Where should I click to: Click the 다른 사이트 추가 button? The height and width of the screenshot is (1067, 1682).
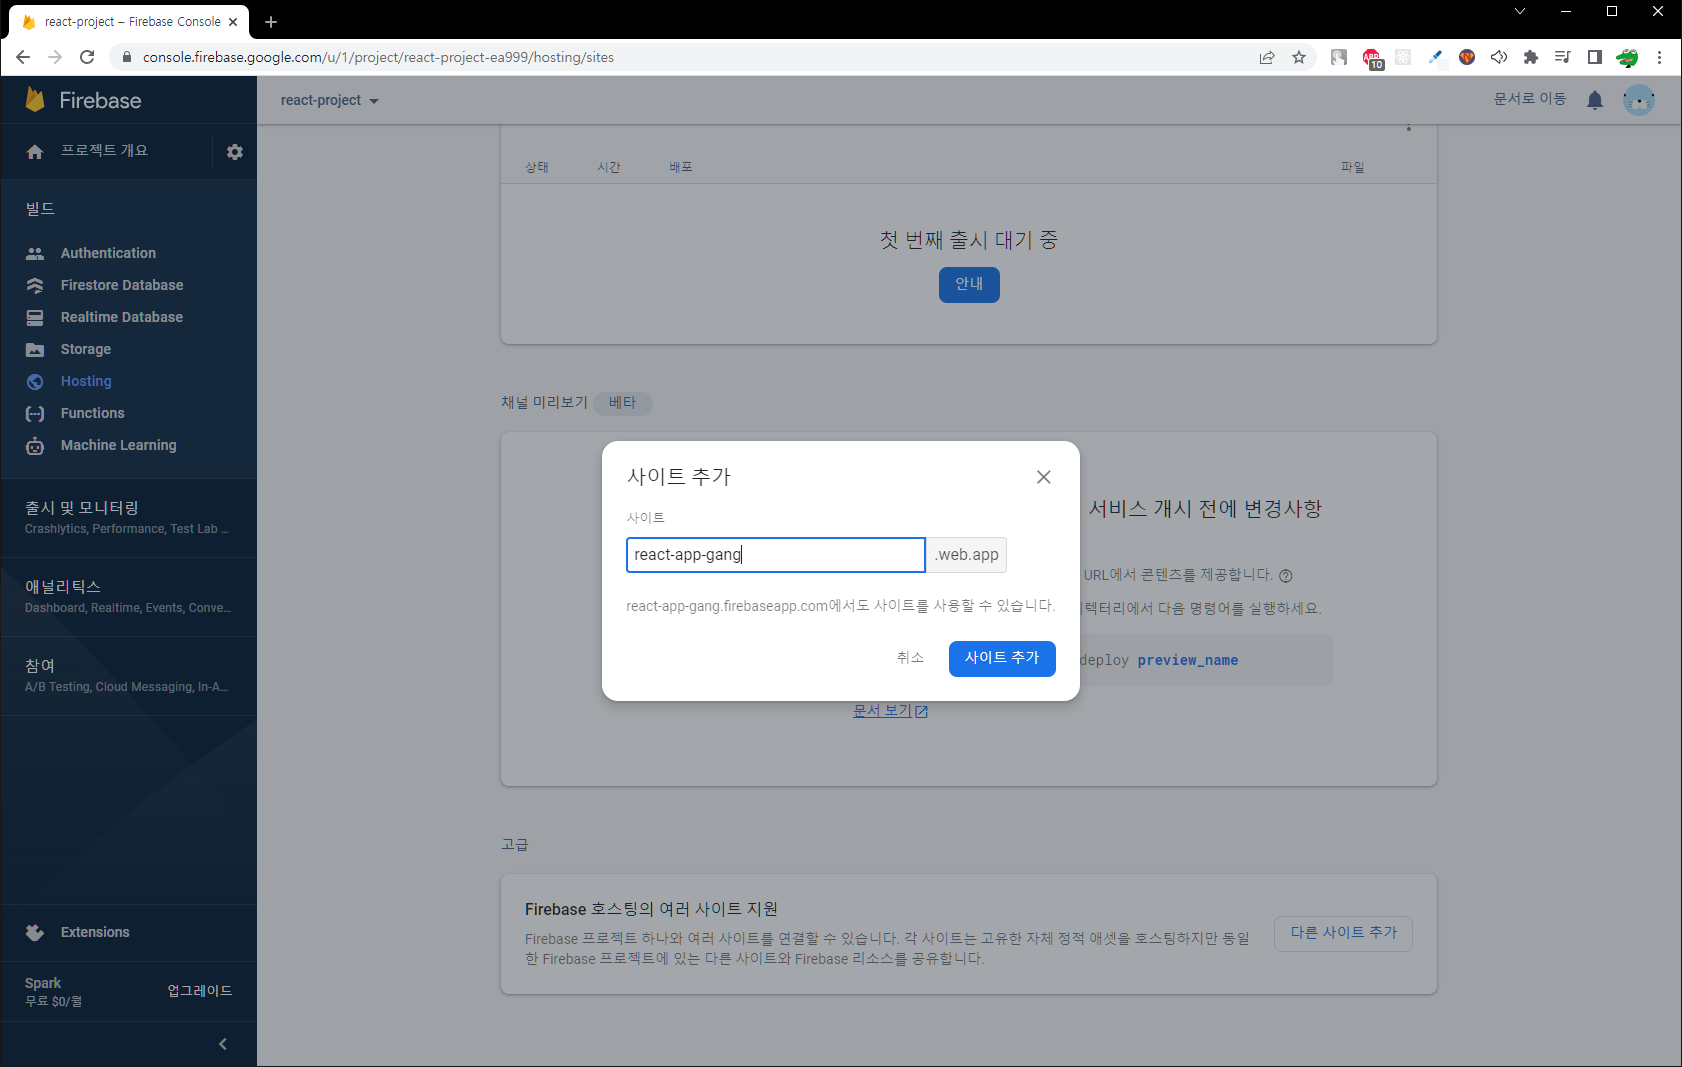[1343, 933]
